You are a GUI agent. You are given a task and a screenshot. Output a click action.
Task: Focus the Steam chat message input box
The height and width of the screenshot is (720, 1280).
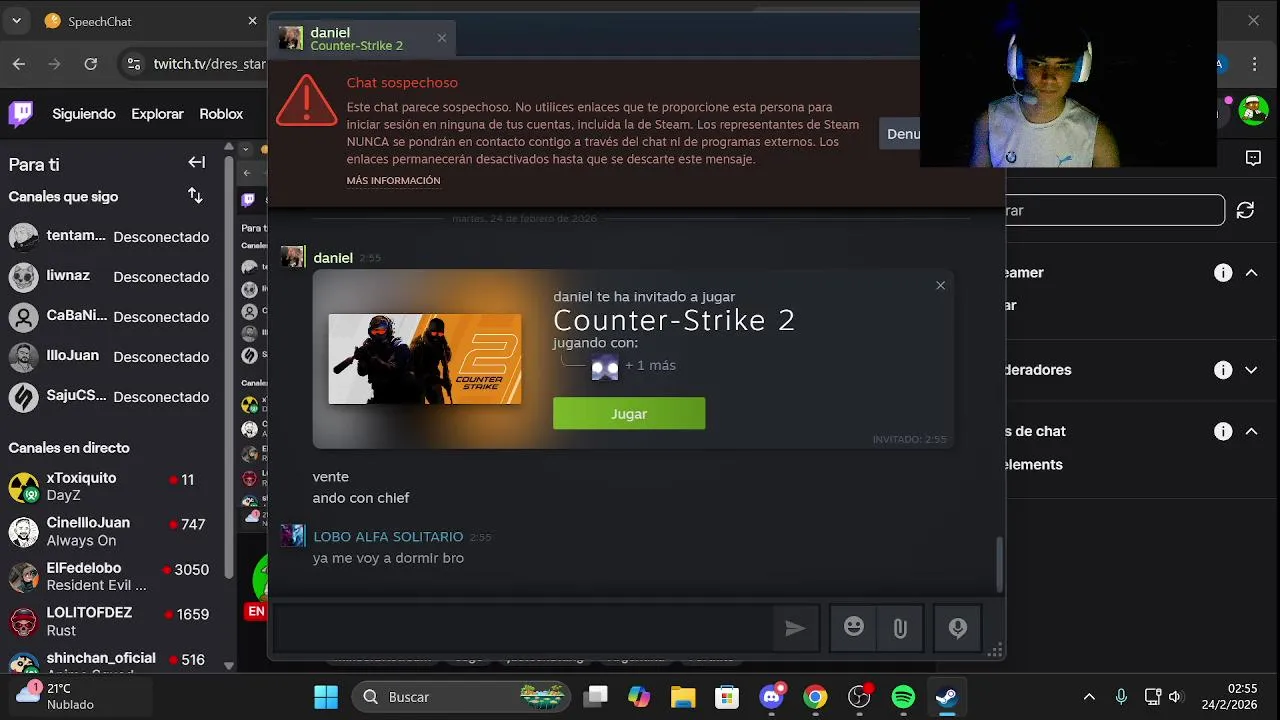point(523,628)
